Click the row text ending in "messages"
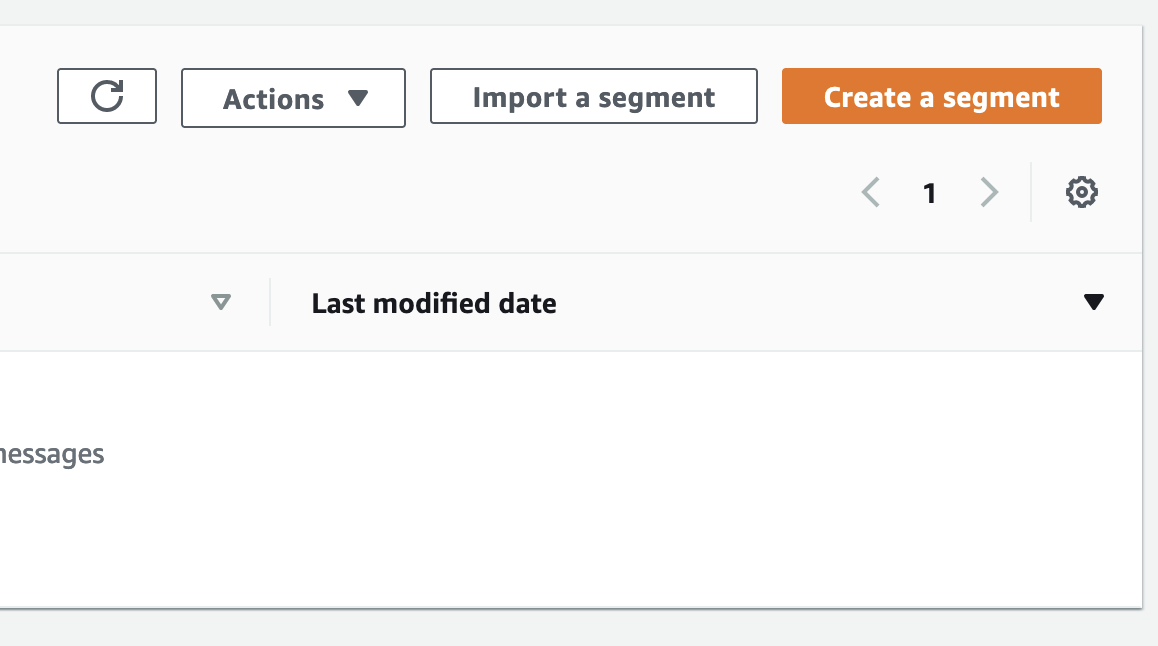This screenshot has height=646, width=1158. tap(52, 454)
